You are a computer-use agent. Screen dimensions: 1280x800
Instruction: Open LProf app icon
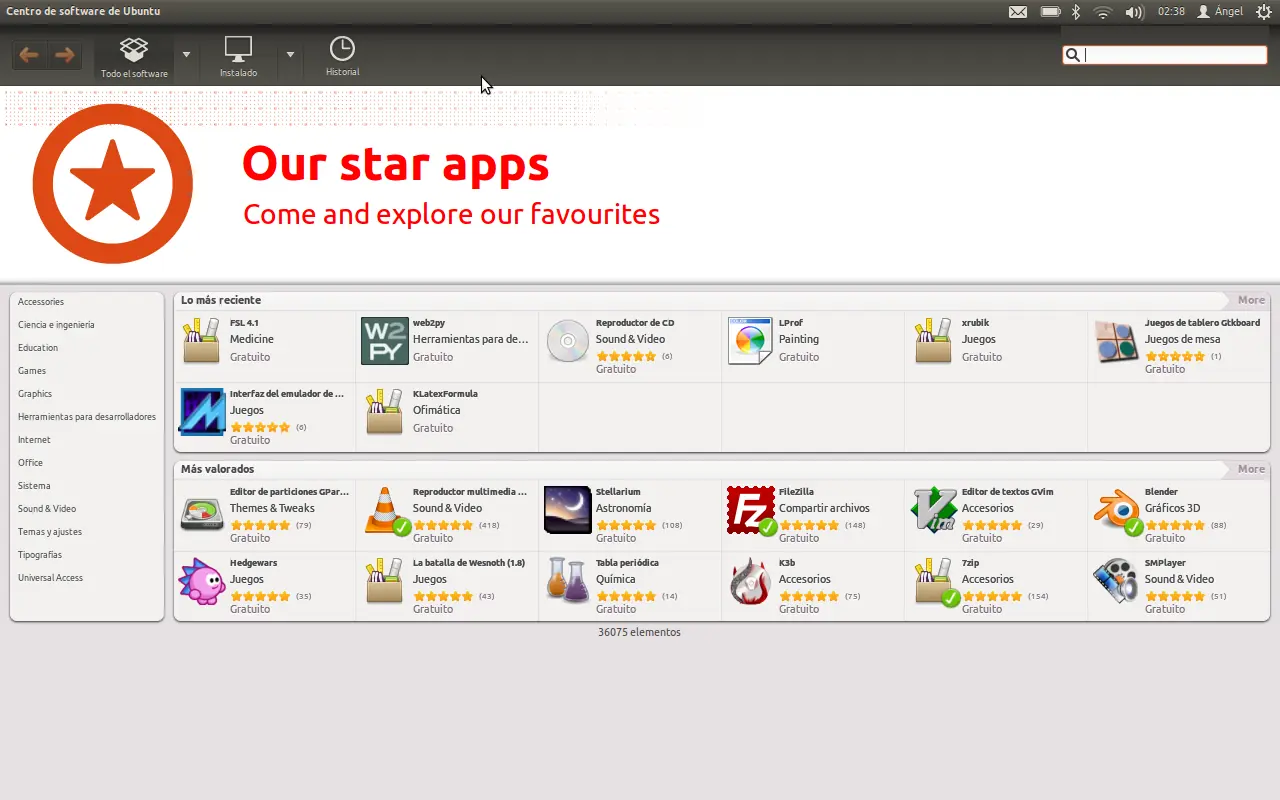(750, 341)
